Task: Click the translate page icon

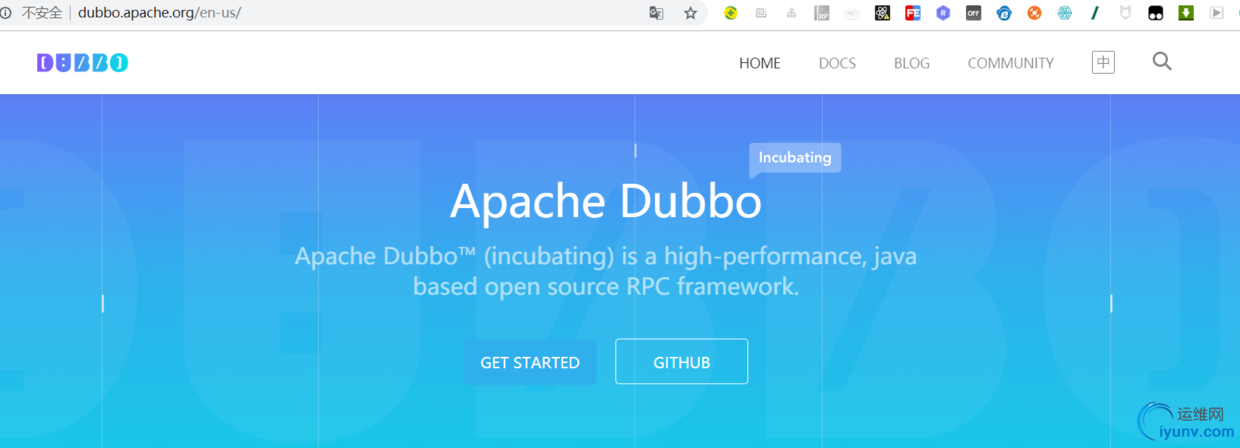Action: 656,13
